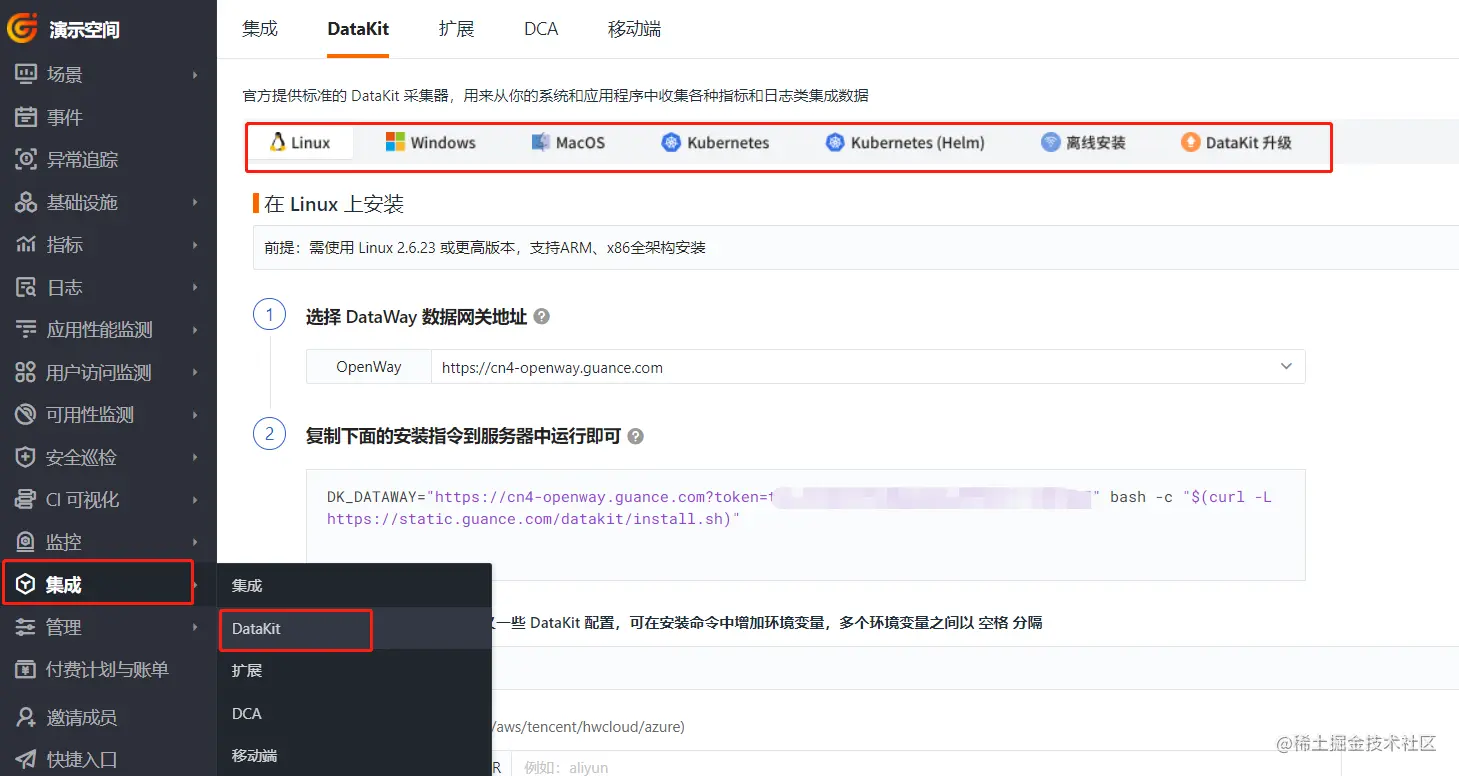Click the 演示空间 workspace name
Image resolution: width=1459 pixels, height=776 pixels.
(84, 30)
